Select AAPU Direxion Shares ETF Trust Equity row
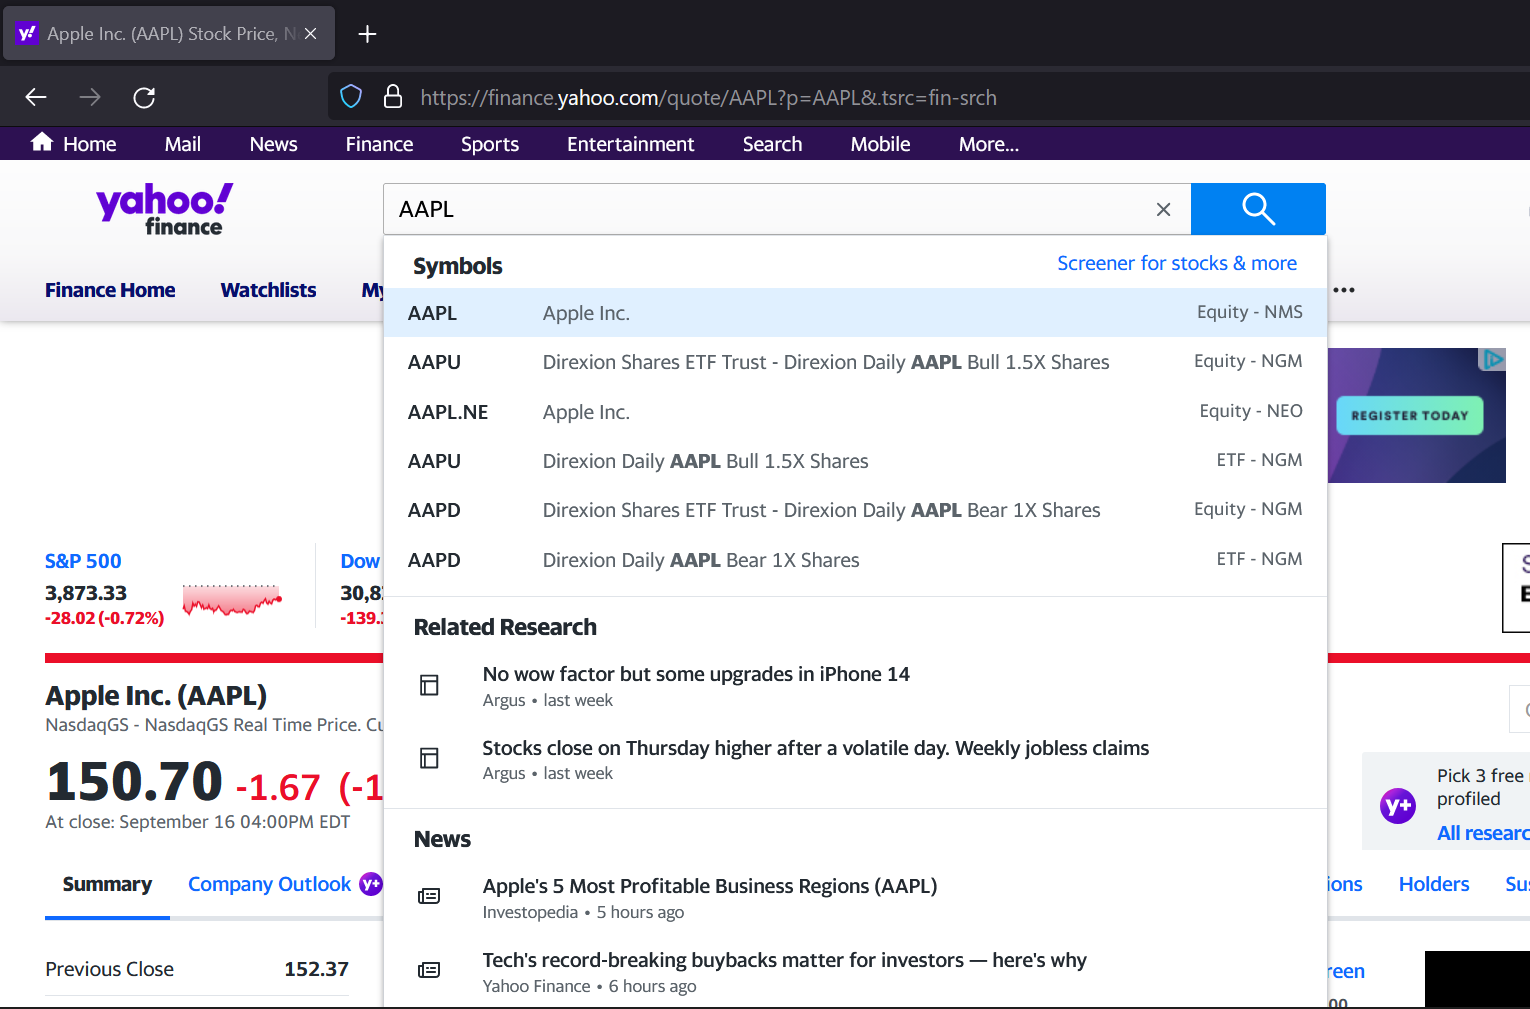 [855, 362]
